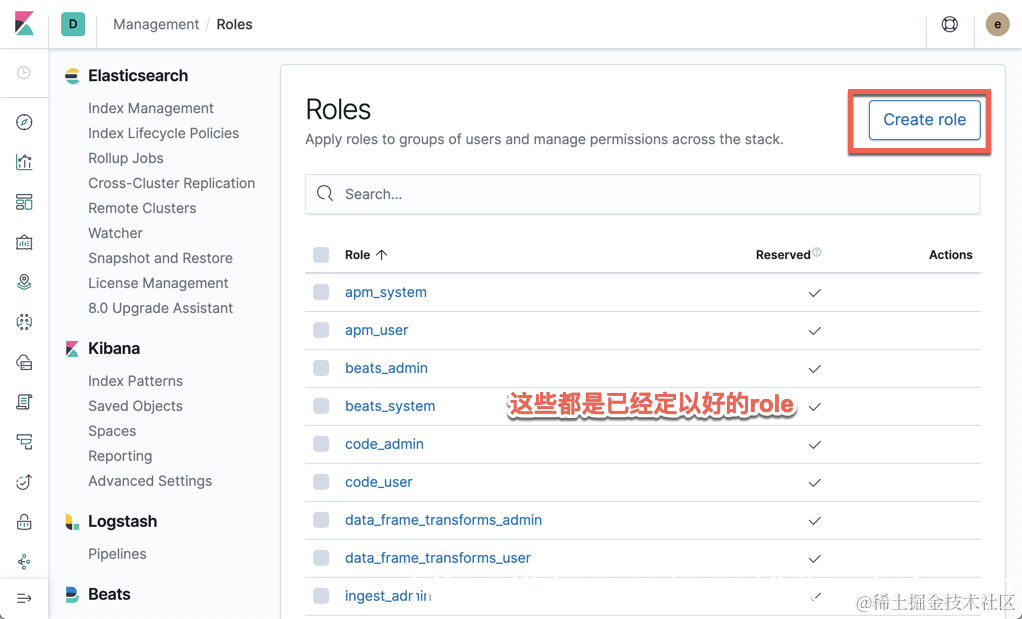Click the Kibana logo icon

click(x=24, y=24)
